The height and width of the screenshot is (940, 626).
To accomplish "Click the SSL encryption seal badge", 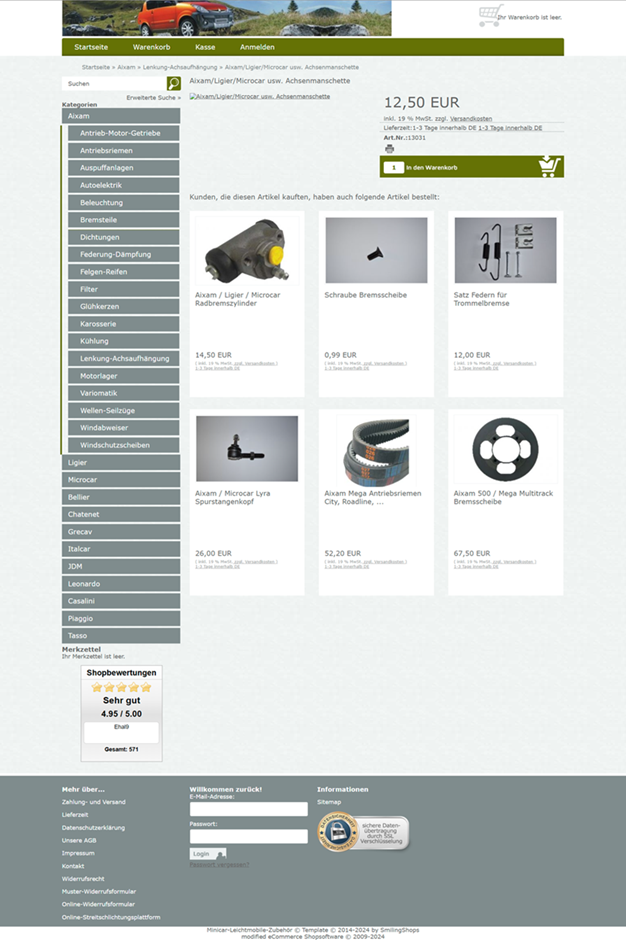I will point(363,832).
